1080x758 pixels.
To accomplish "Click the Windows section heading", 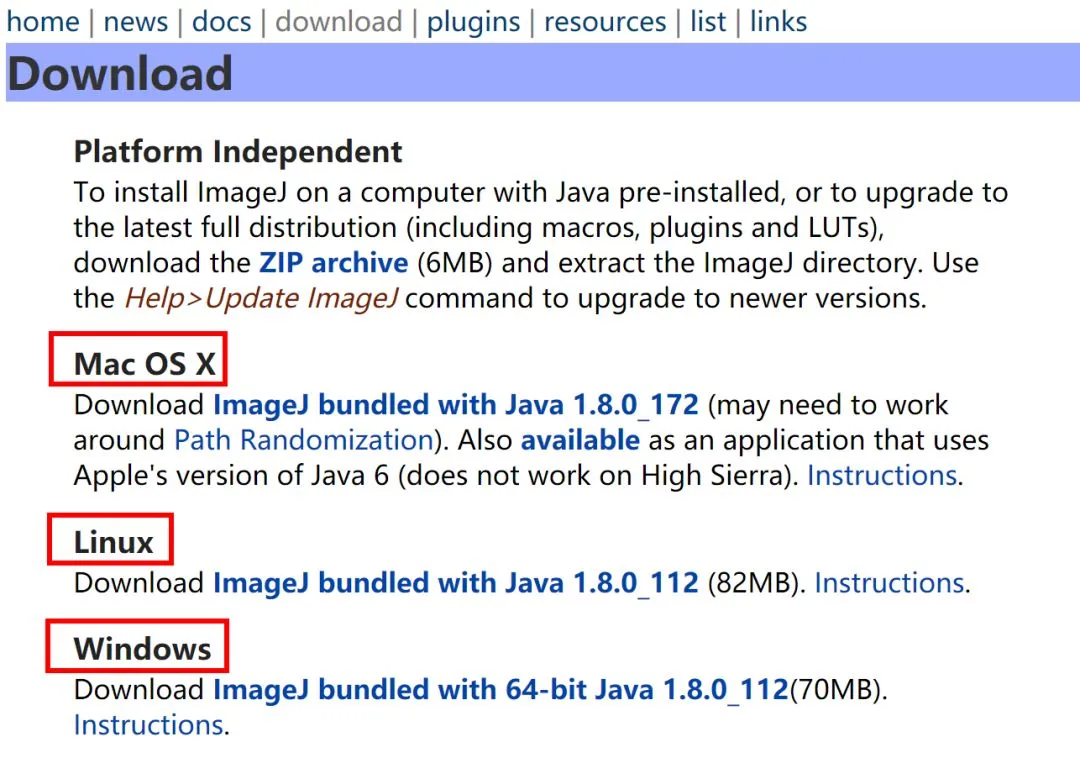I will (x=143, y=648).
